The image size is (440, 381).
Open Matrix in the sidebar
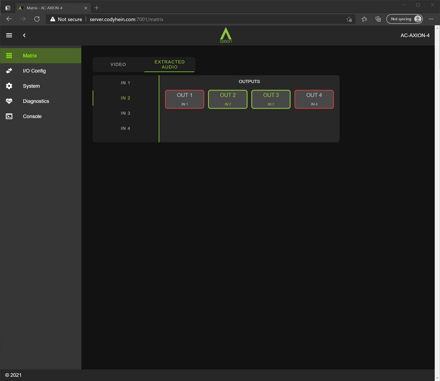[x=41, y=55]
